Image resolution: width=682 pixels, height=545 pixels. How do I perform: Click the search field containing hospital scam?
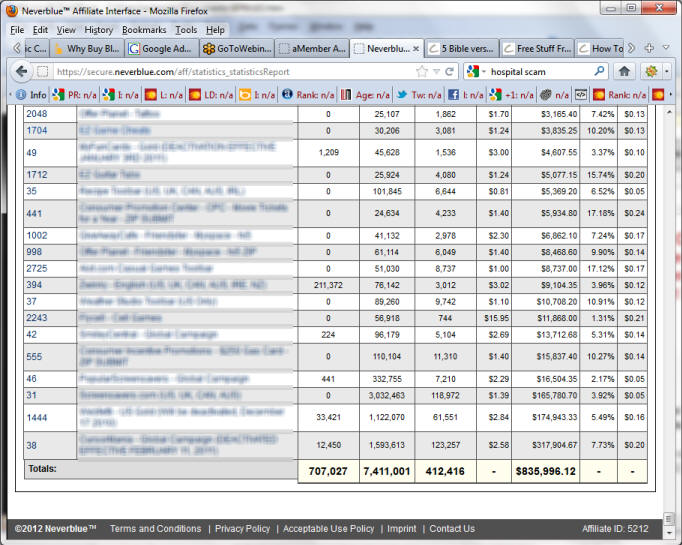(x=539, y=71)
